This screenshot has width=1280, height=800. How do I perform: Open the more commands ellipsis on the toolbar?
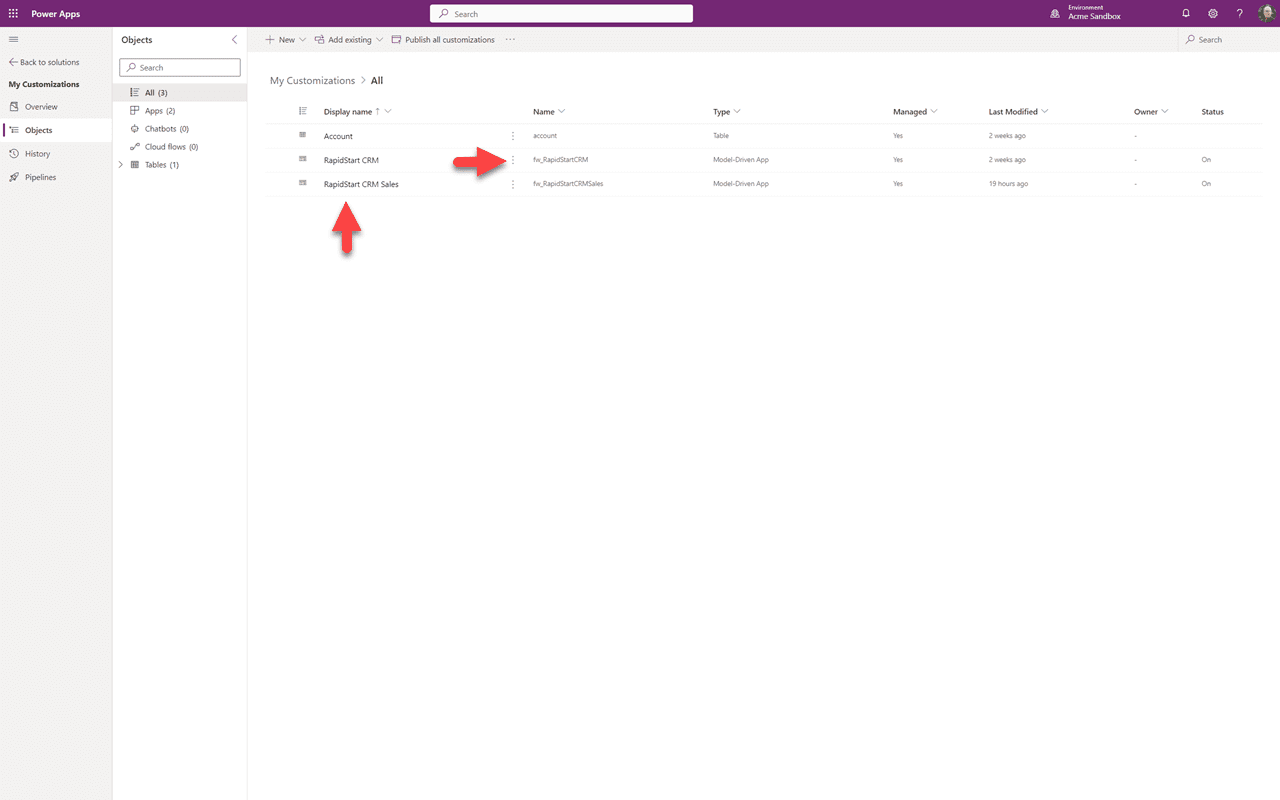510,39
